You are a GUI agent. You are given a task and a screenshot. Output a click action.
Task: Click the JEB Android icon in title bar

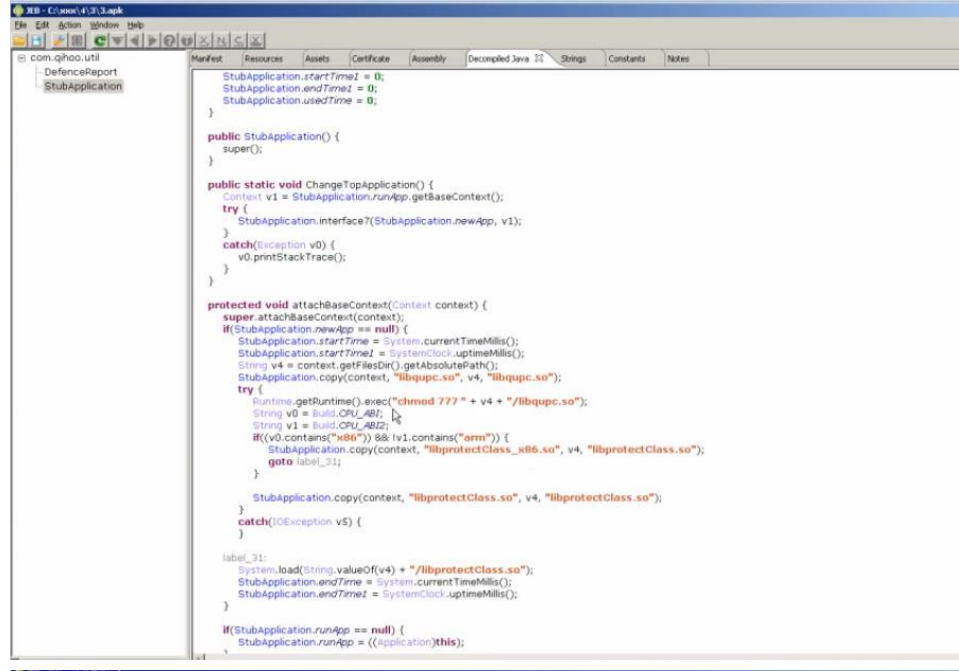pyautogui.click(x=18, y=10)
